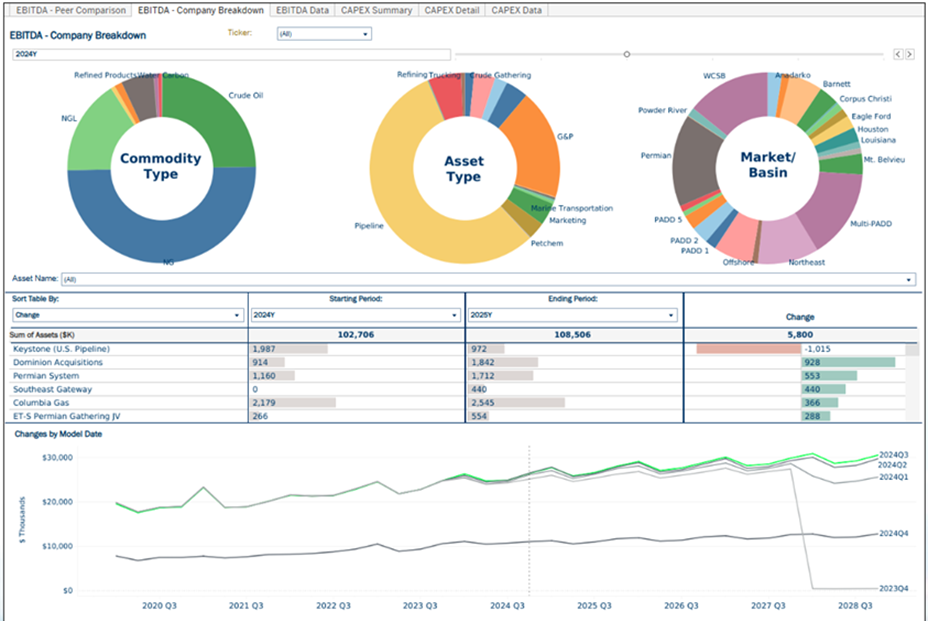
Task: Click the Columbia Gas row label
Action: (41, 403)
